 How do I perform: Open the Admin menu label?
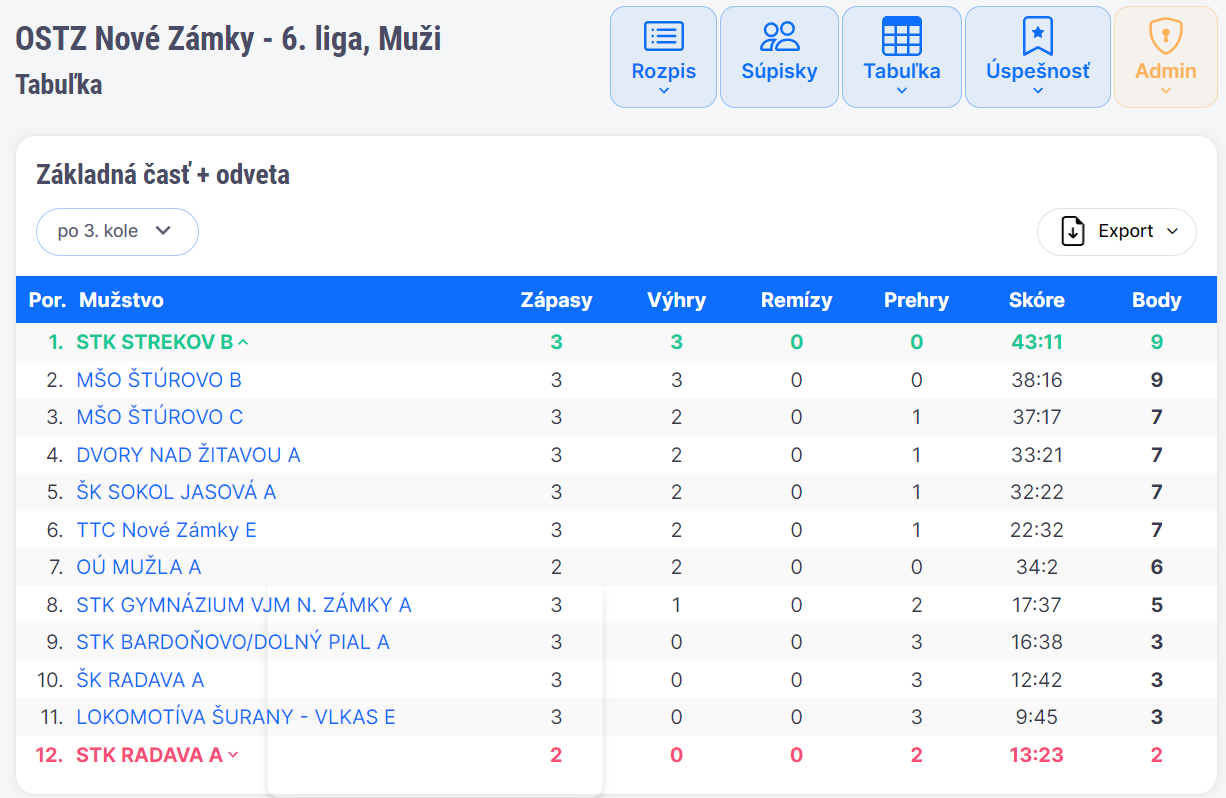(x=1165, y=71)
